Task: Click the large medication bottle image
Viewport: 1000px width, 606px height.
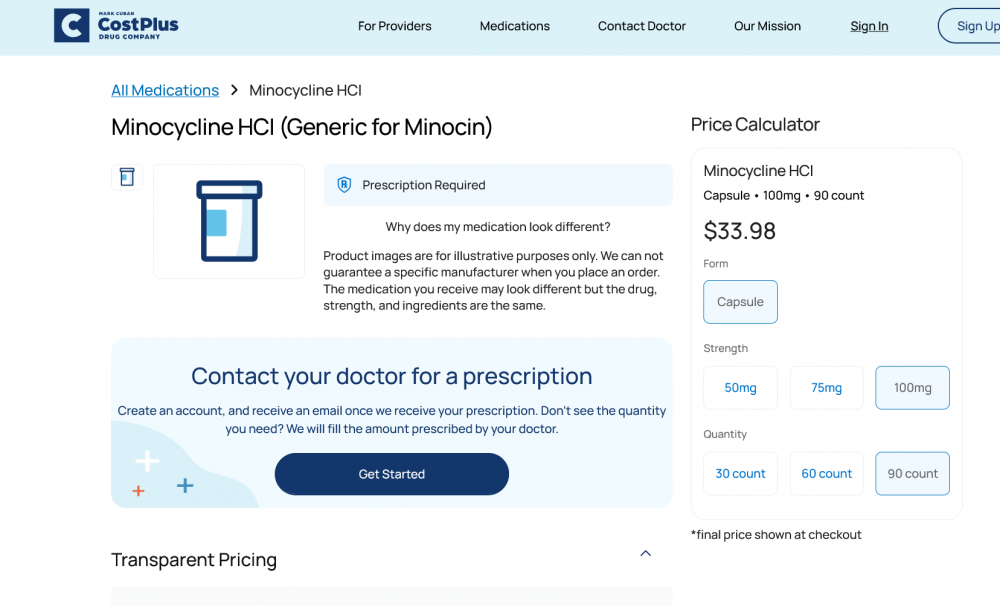Action: [229, 221]
